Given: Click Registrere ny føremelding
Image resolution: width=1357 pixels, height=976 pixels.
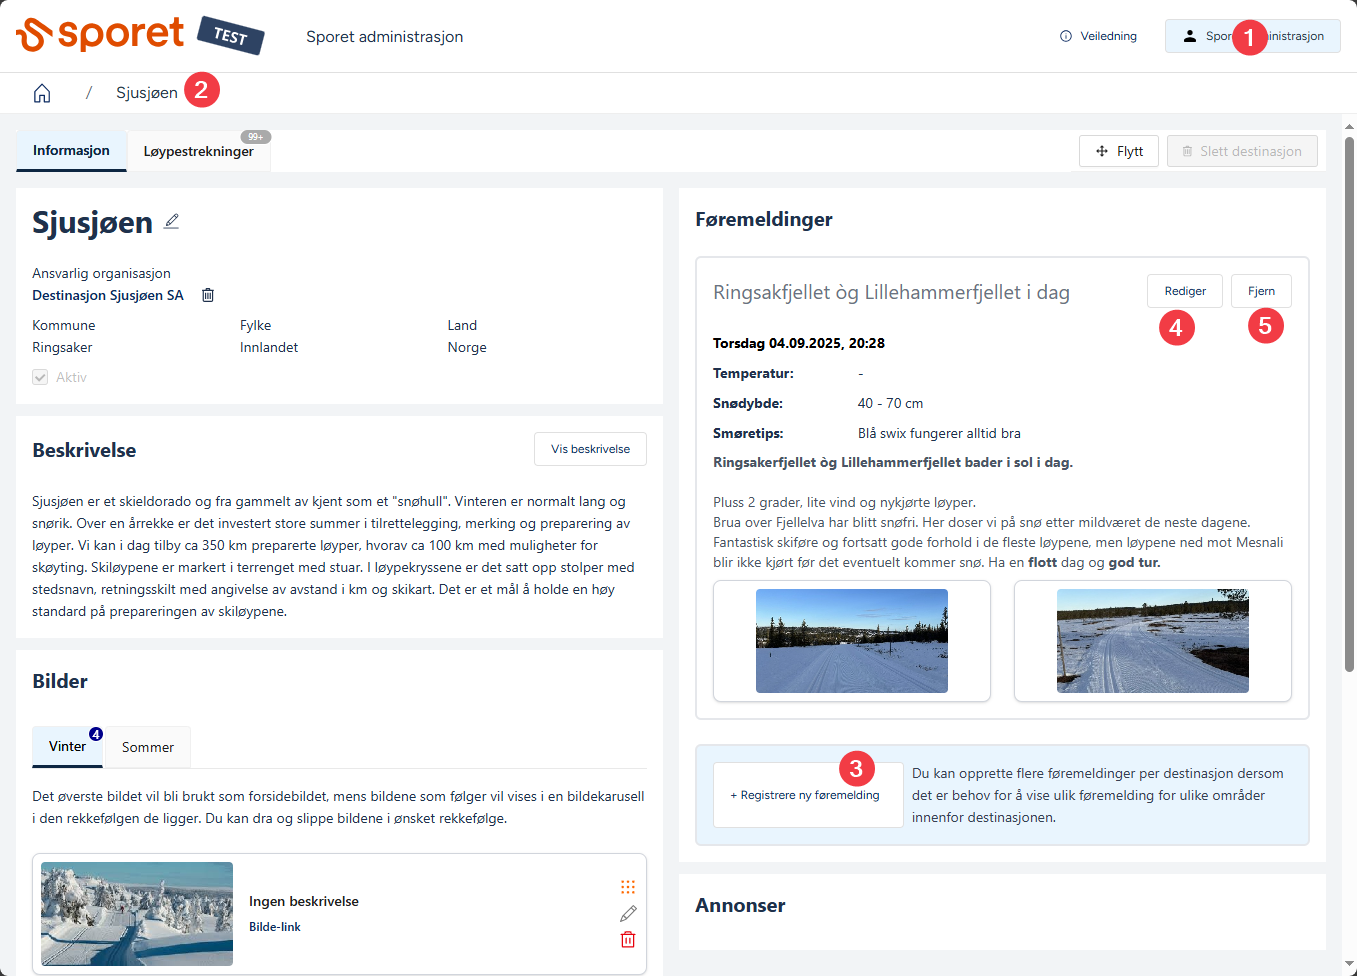Looking at the screenshot, I should (x=806, y=795).
